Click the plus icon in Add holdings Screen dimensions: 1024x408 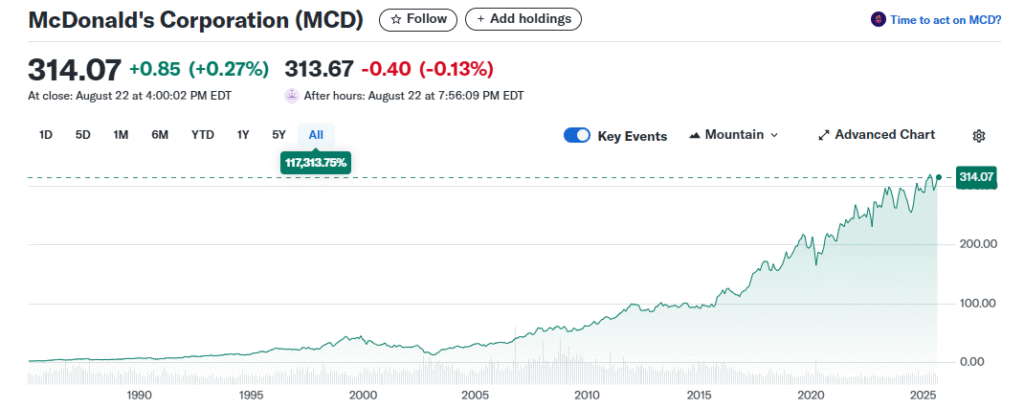[x=482, y=19]
